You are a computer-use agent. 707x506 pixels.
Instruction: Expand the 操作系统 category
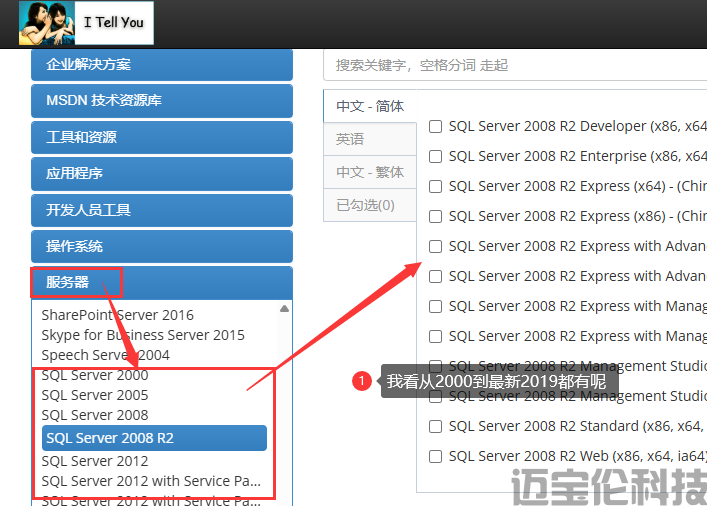pos(162,247)
